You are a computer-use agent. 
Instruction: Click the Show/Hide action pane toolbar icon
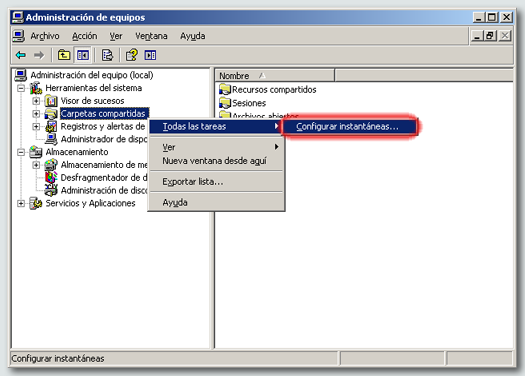150,55
